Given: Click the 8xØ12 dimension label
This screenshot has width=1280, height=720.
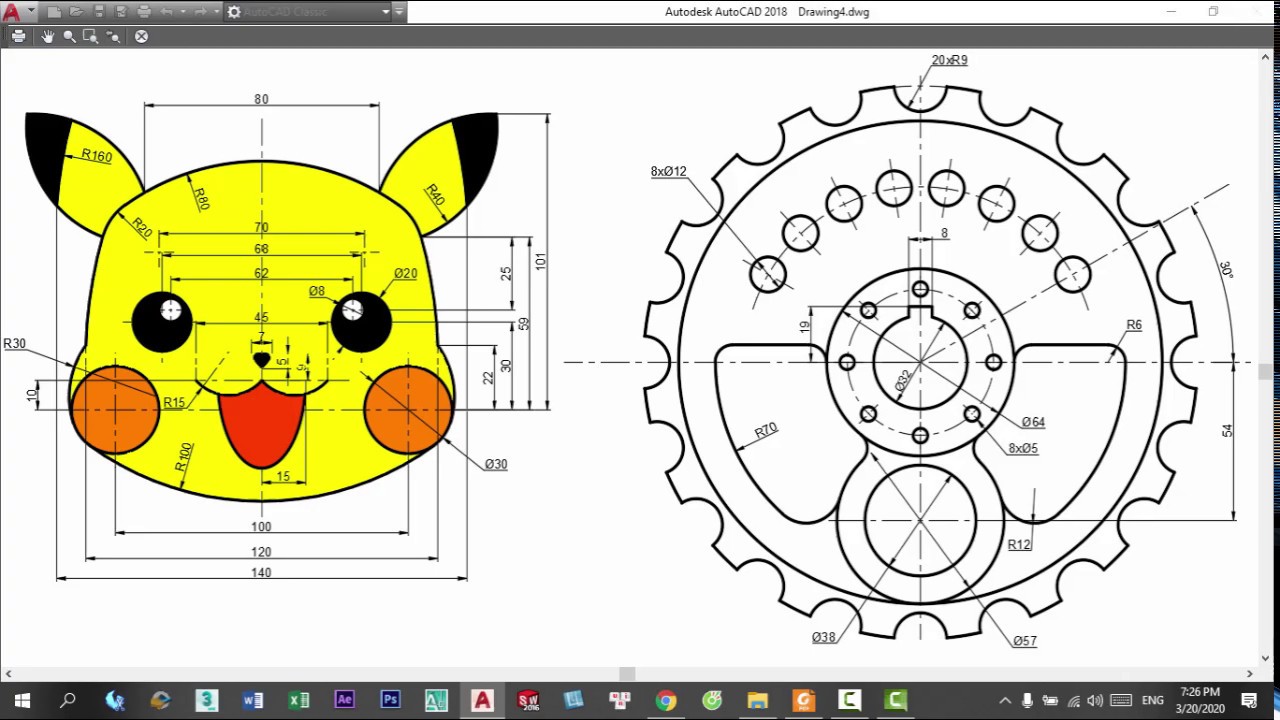Looking at the screenshot, I should pos(668,172).
